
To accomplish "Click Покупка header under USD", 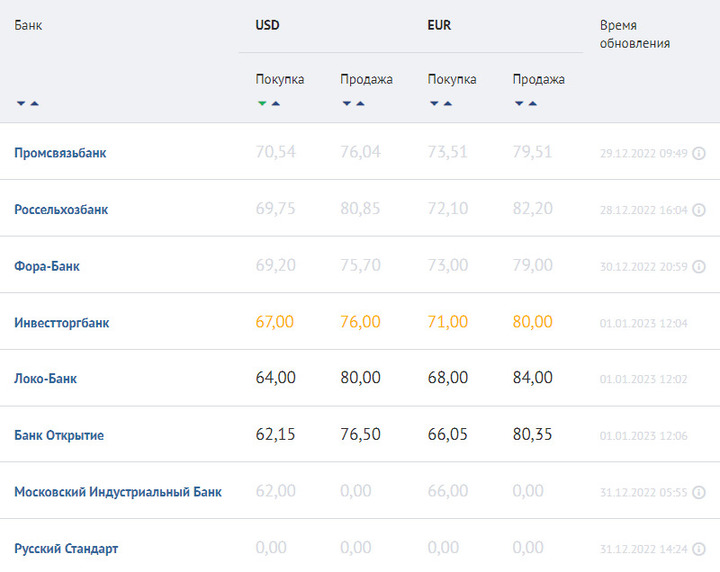I will tap(280, 79).
